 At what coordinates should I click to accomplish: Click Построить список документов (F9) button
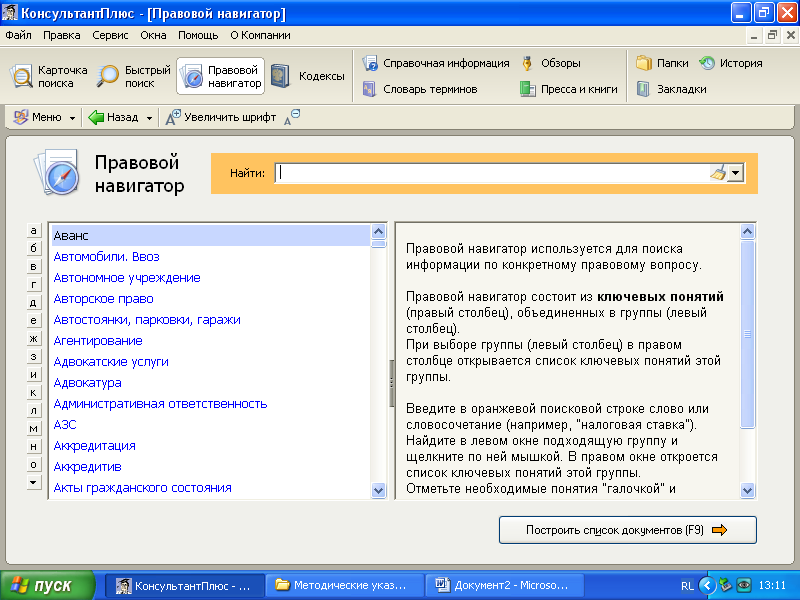tap(628, 530)
